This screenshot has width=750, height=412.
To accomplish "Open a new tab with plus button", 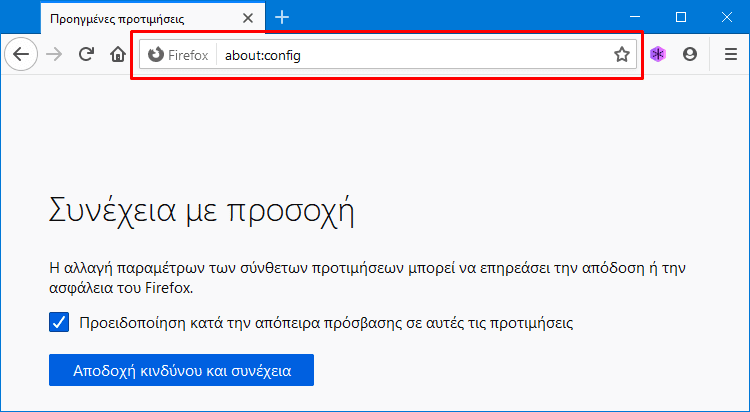I will point(282,18).
